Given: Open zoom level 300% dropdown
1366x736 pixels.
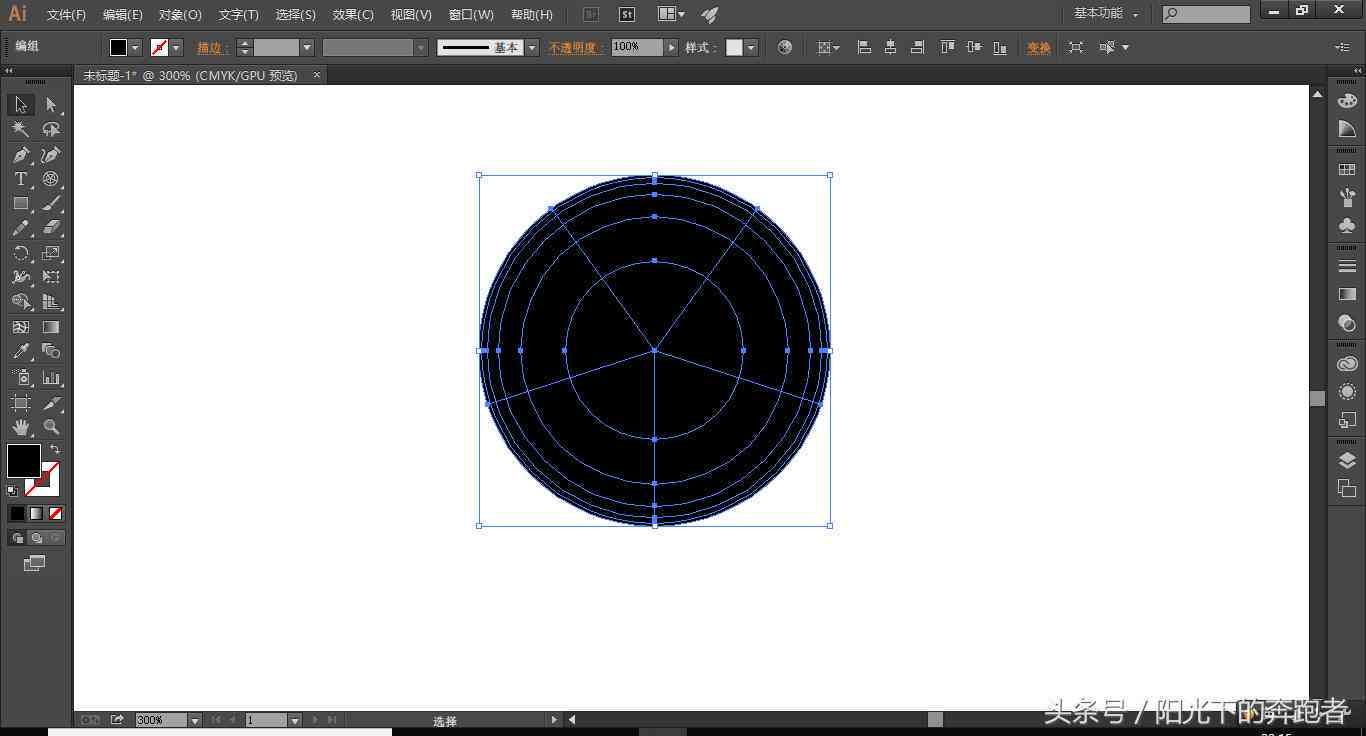Looking at the screenshot, I should pos(195,720).
